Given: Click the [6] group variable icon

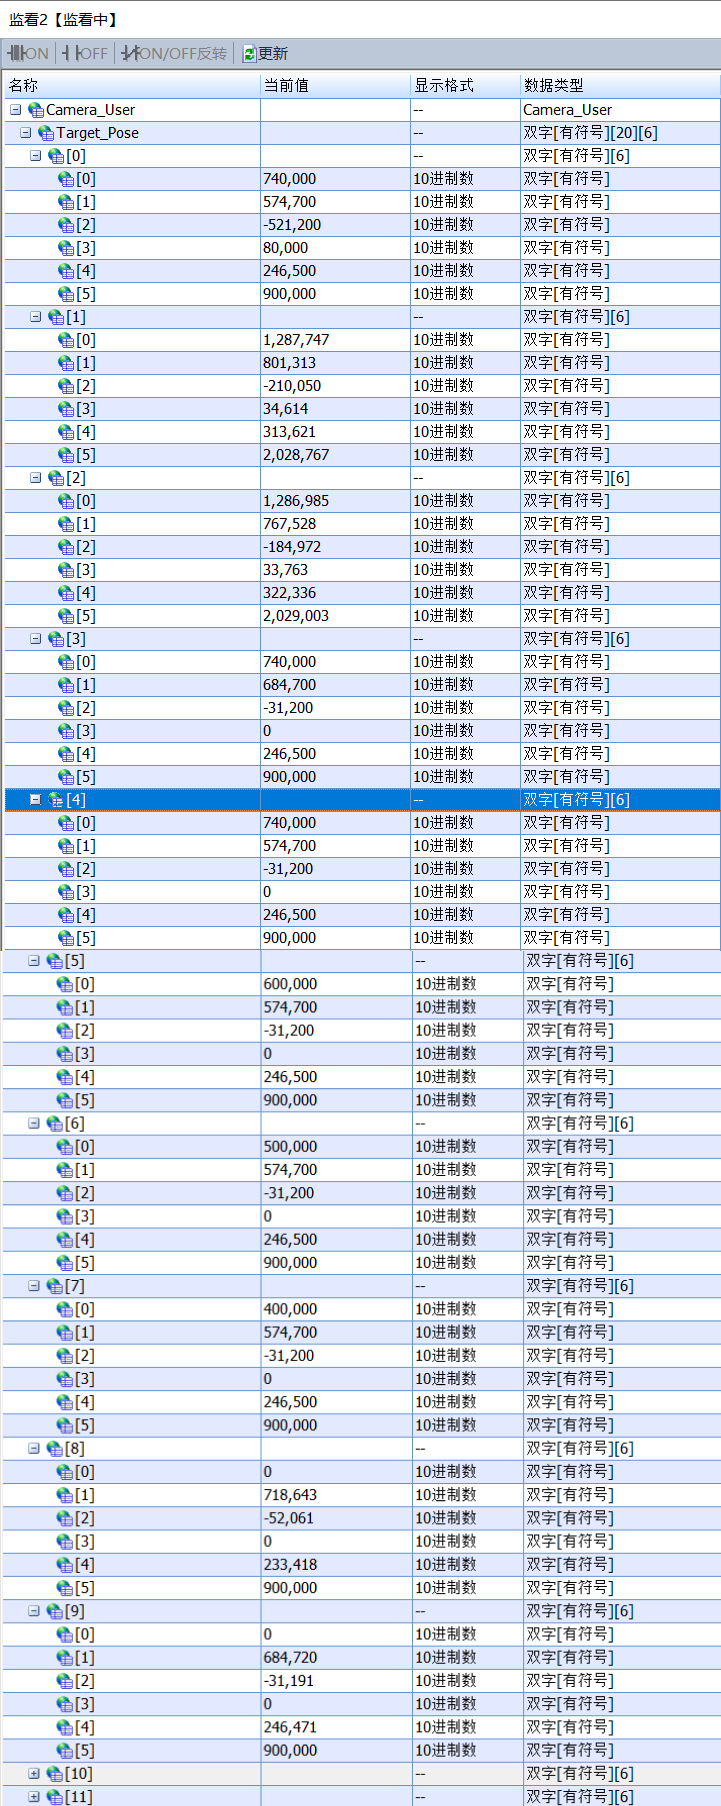Looking at the screenshot, I should click(x=55, y=1124).
